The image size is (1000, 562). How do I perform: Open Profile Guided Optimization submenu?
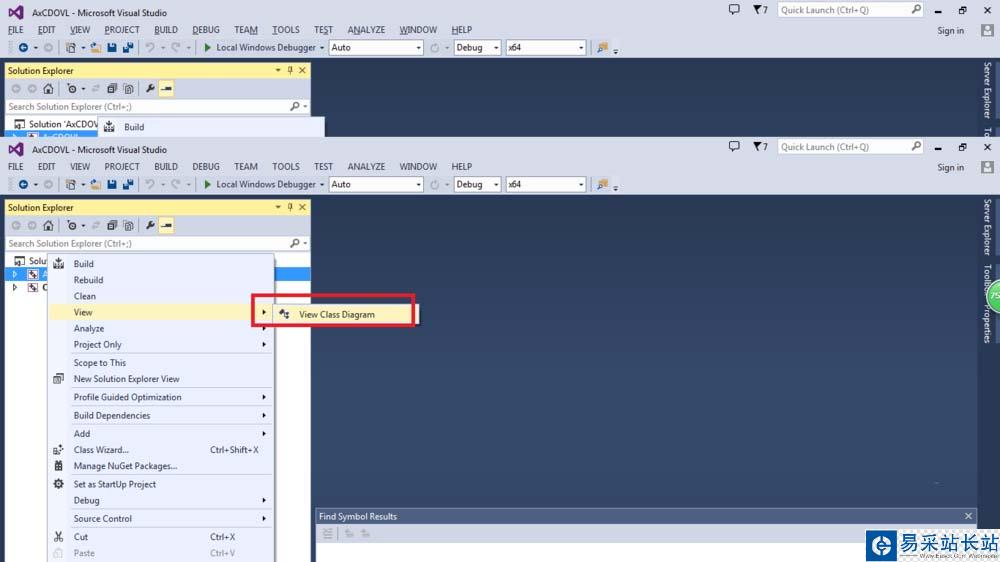(161, 397)
